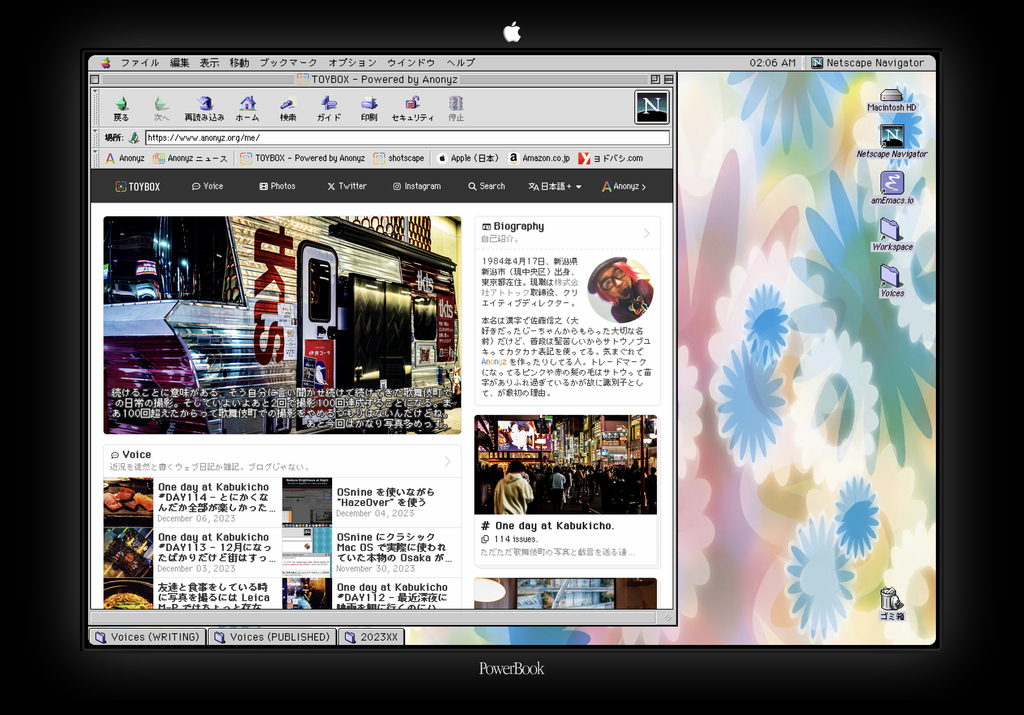This screenshot has height=715, width=1024.
Task: Open the Photos link in site navigation
Action: coord(277,186)
